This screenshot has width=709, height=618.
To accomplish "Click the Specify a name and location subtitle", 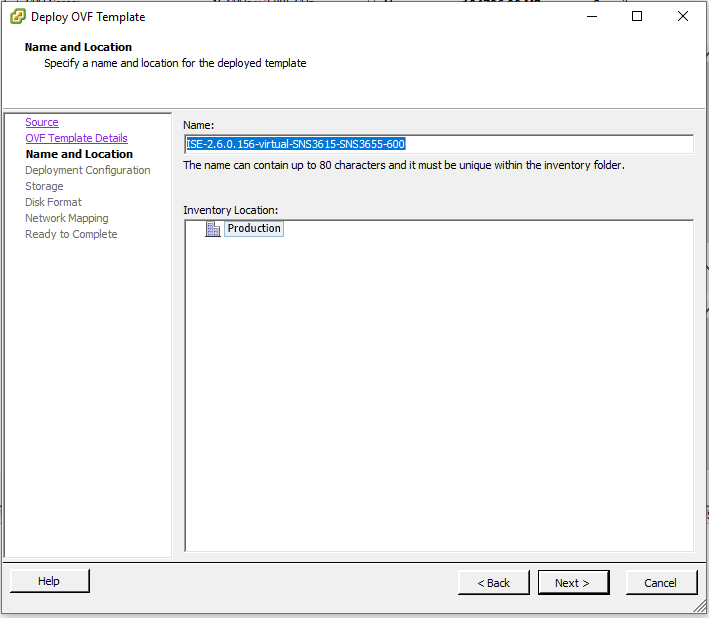I will coord(175,63).
